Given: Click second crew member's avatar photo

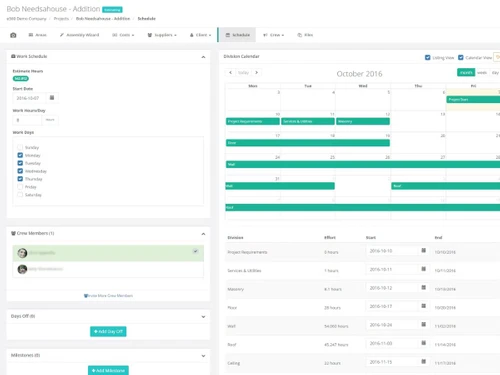Looking at the screenshot, I should [22, 269].
